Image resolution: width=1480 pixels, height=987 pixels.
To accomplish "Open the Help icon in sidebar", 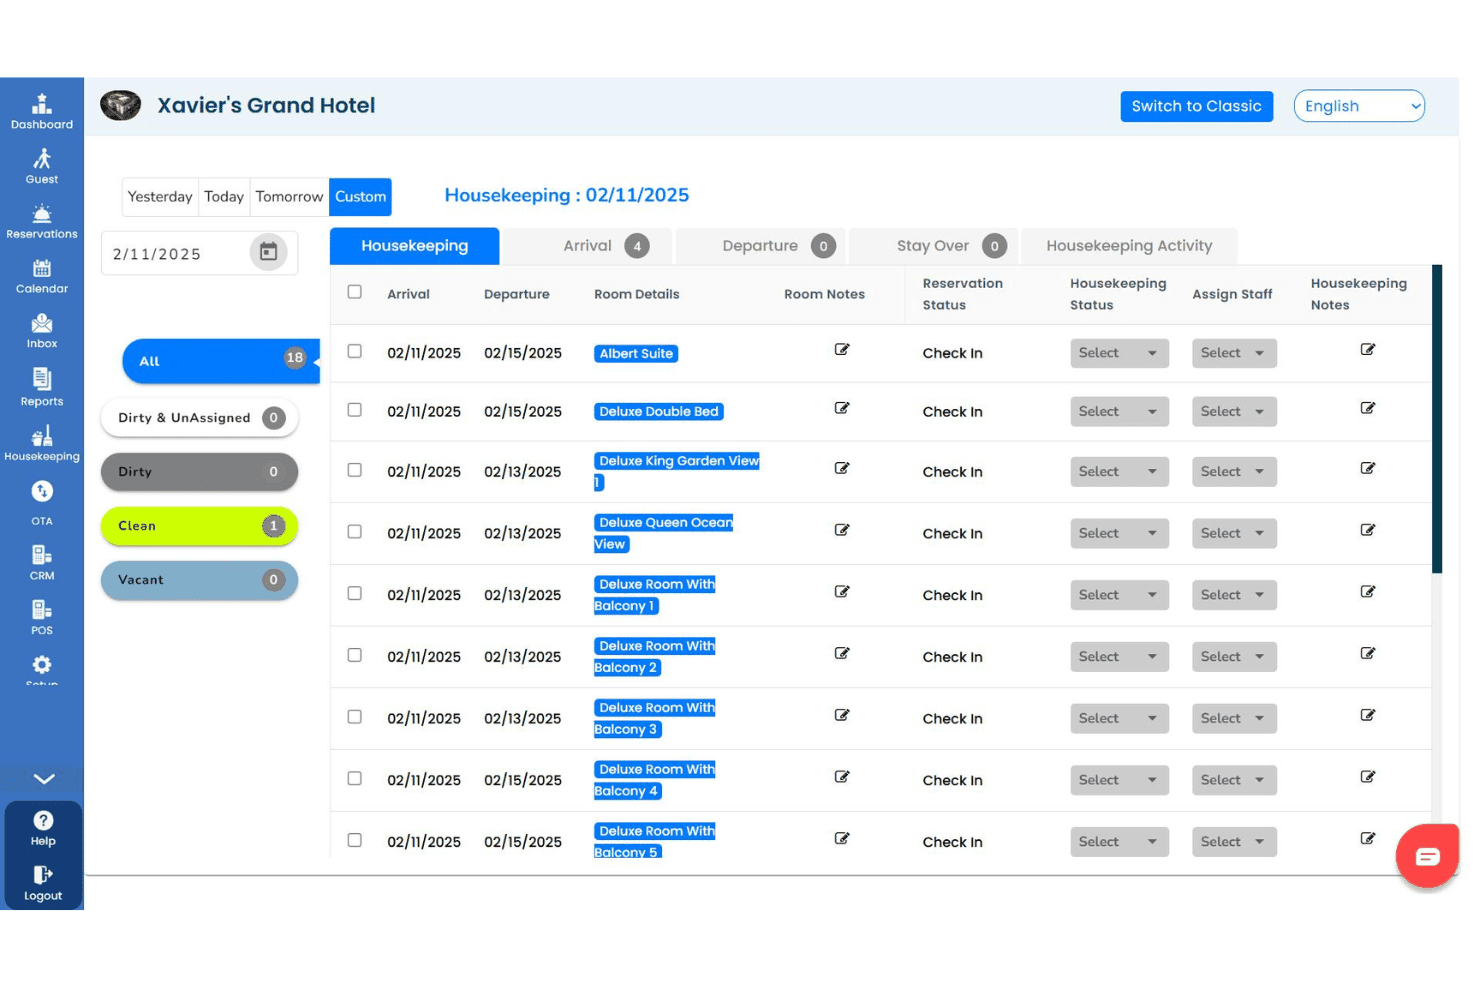I will [x=43, y=821].
